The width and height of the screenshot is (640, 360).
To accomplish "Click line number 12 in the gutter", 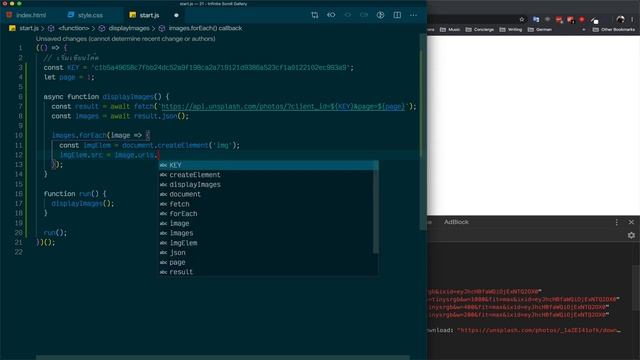I will (19, 155).
